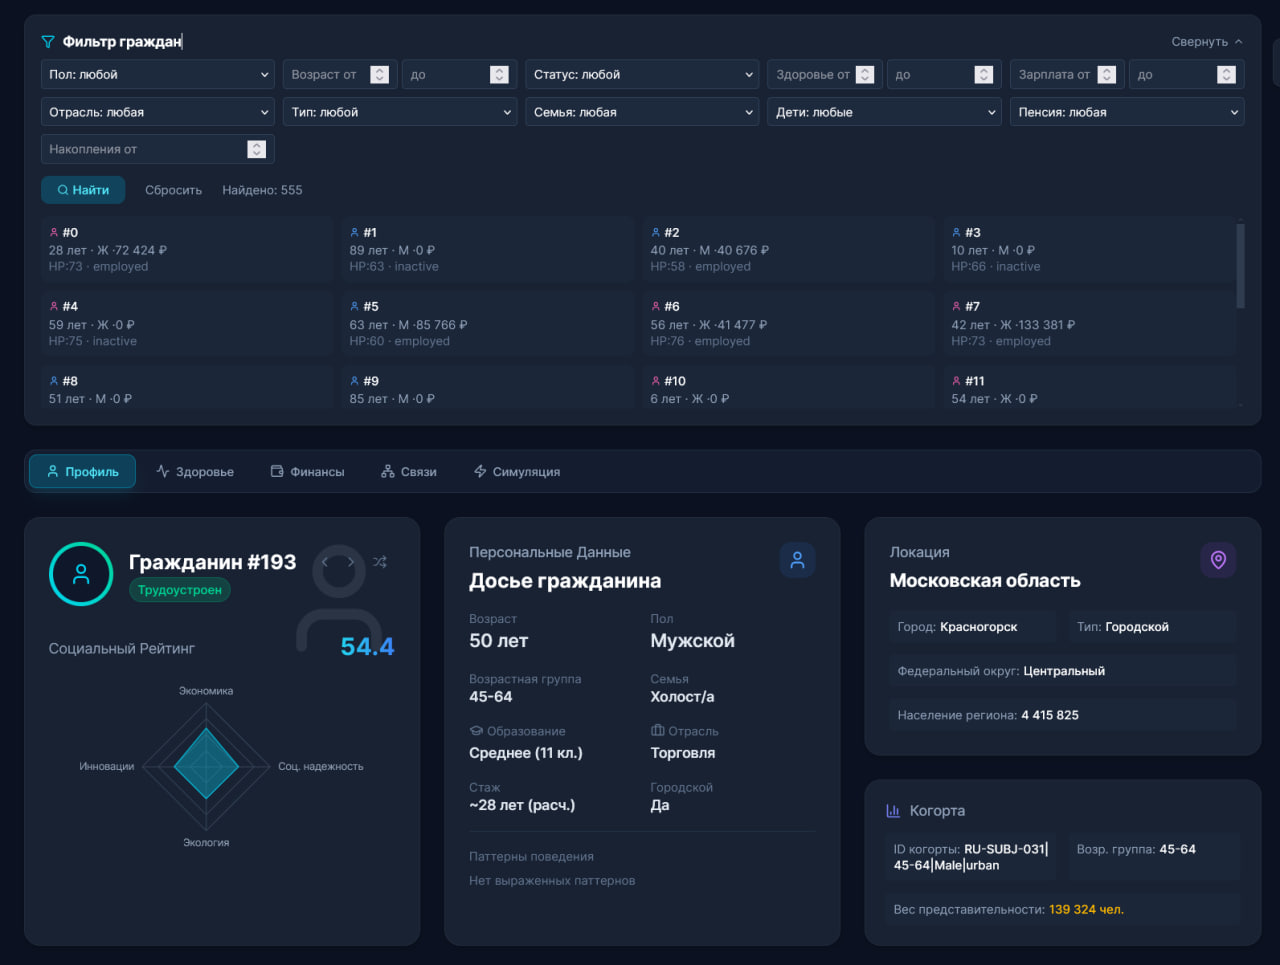Viewport: 1280px width, 965px height.
Task: Go to previous citizen with left chevron
Action: point(325,562)
